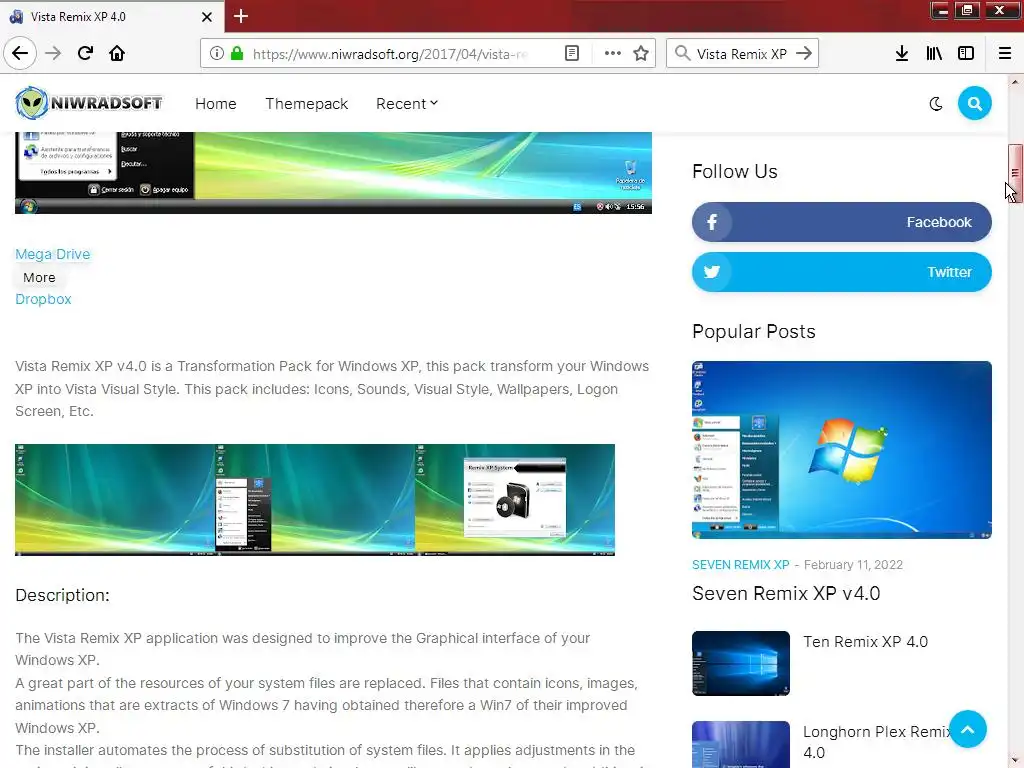
Task: Open the Mega Drive download link
Action: click(53, 254)
